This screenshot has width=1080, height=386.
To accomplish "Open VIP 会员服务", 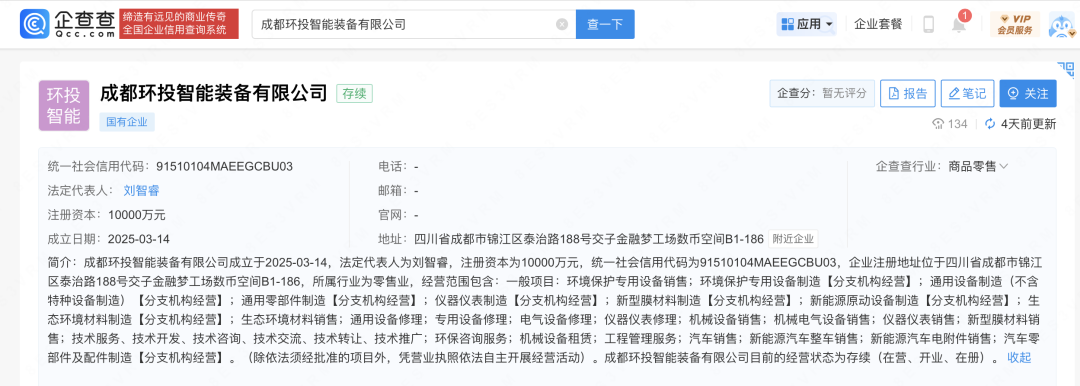I will (x=1015, y=24).
